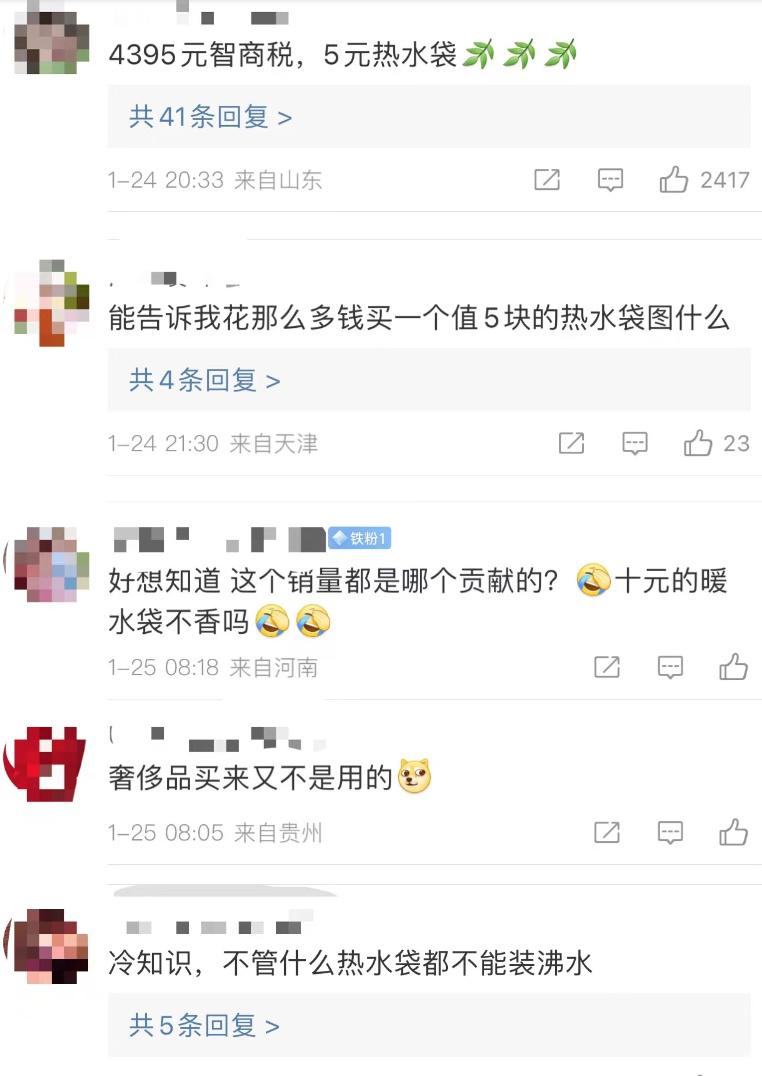
Task: Open avatar of 冷知识 commenter
Action: (48, 946)
